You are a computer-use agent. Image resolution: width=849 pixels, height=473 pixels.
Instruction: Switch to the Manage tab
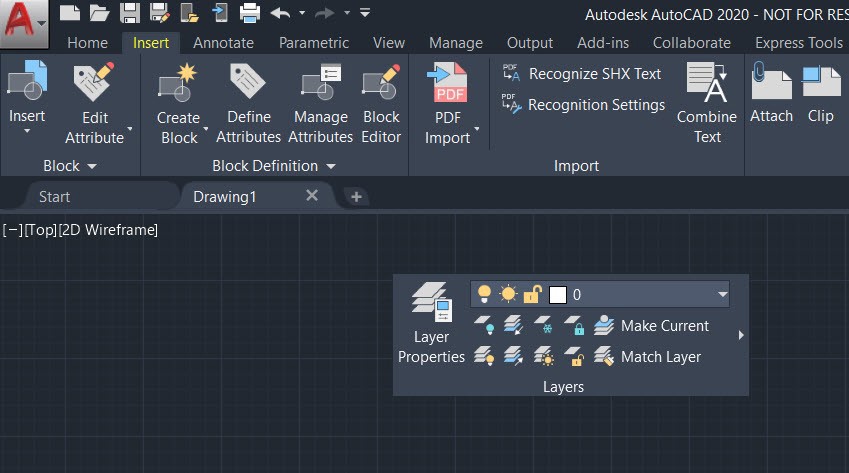pos(456,43)
